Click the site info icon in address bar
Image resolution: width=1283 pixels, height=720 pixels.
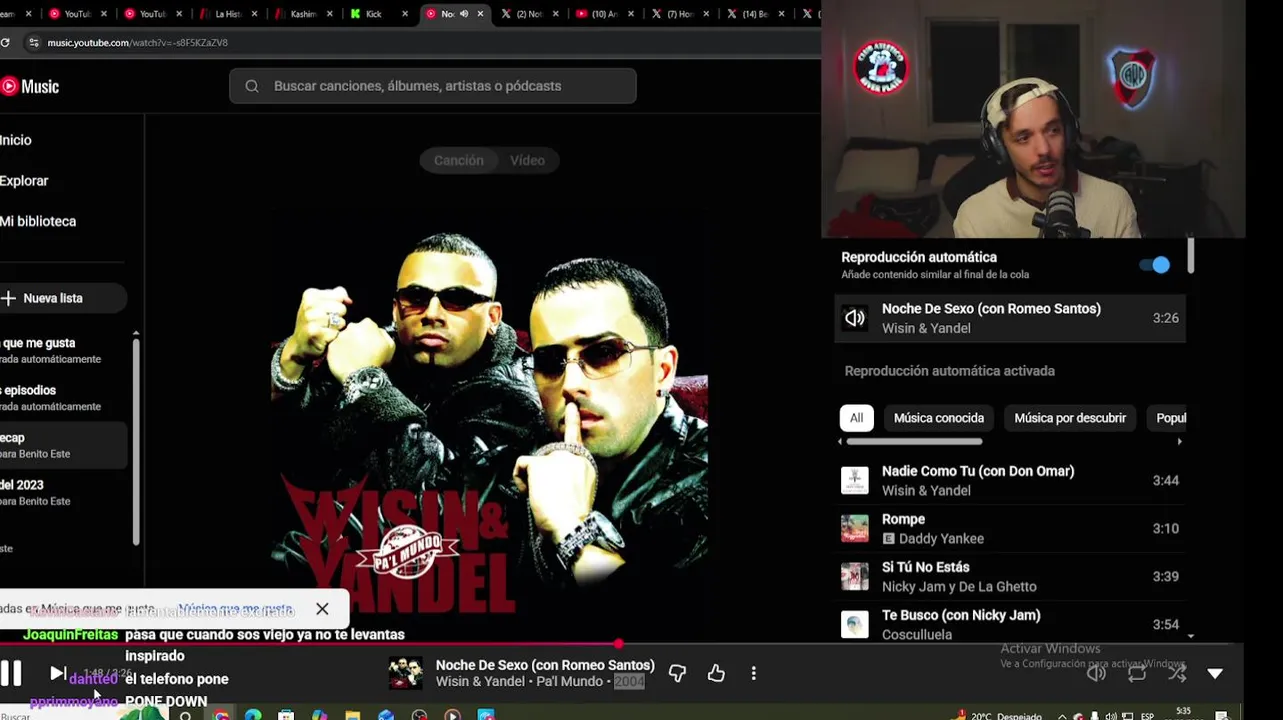(33, 42)
